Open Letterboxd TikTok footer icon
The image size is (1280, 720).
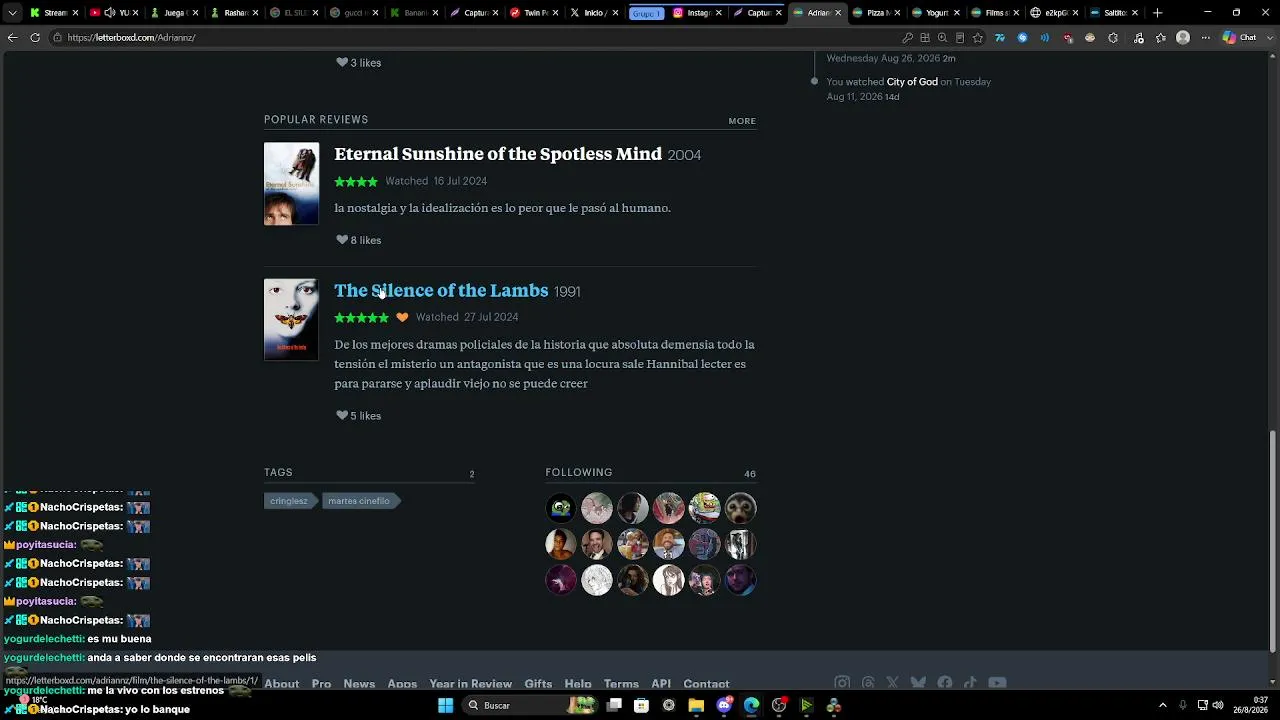pos(970,683)
